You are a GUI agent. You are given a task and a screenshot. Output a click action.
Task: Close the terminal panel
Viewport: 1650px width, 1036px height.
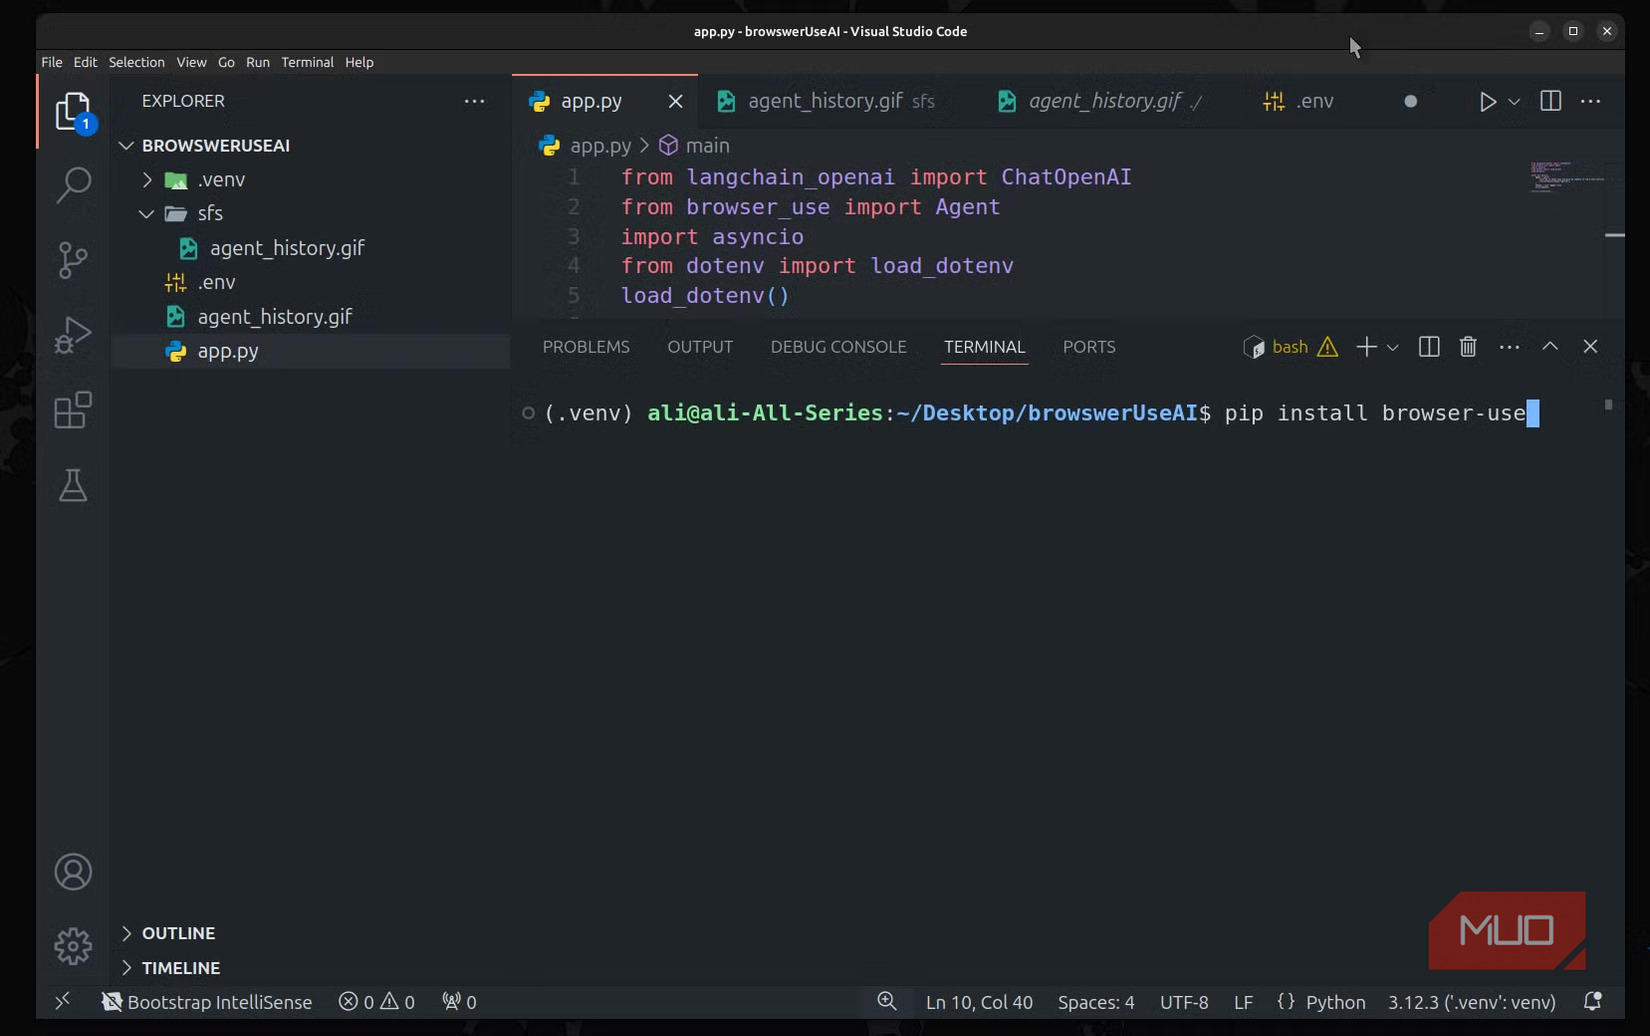click(x=1590, y=347)
